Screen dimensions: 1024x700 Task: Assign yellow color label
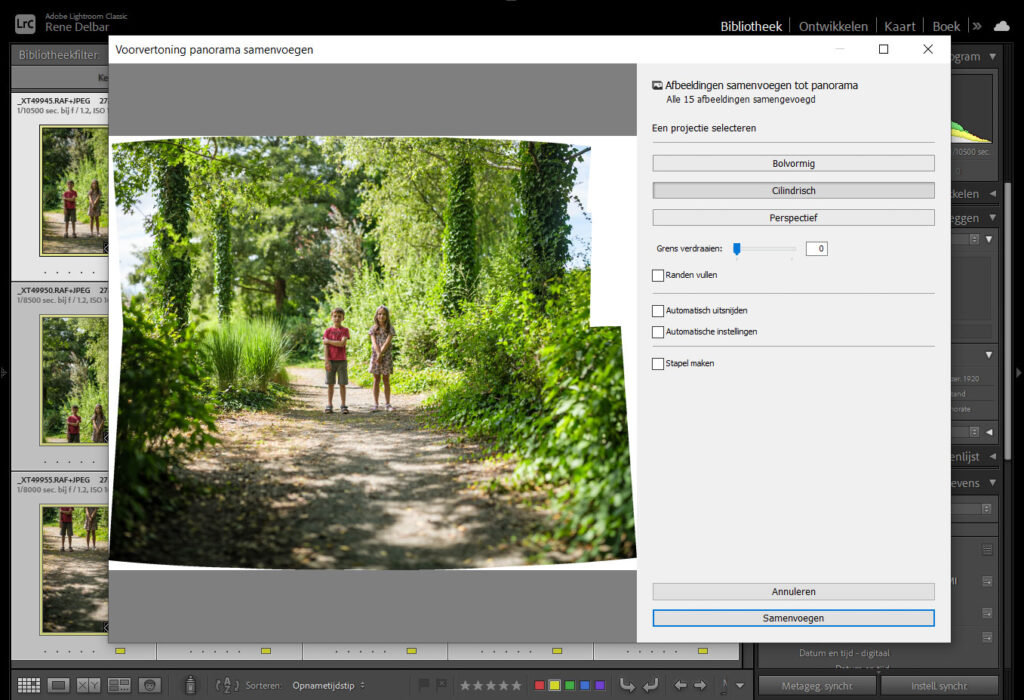(x=554, y=685)
